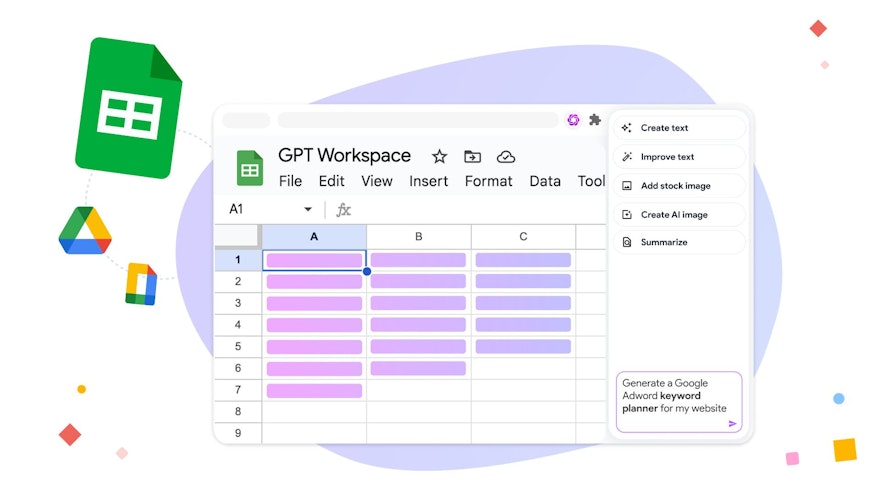The height and width of the screenshot is (495, 880).
Task: Click the Google Docs colorful icon
Action: (141, 284)
